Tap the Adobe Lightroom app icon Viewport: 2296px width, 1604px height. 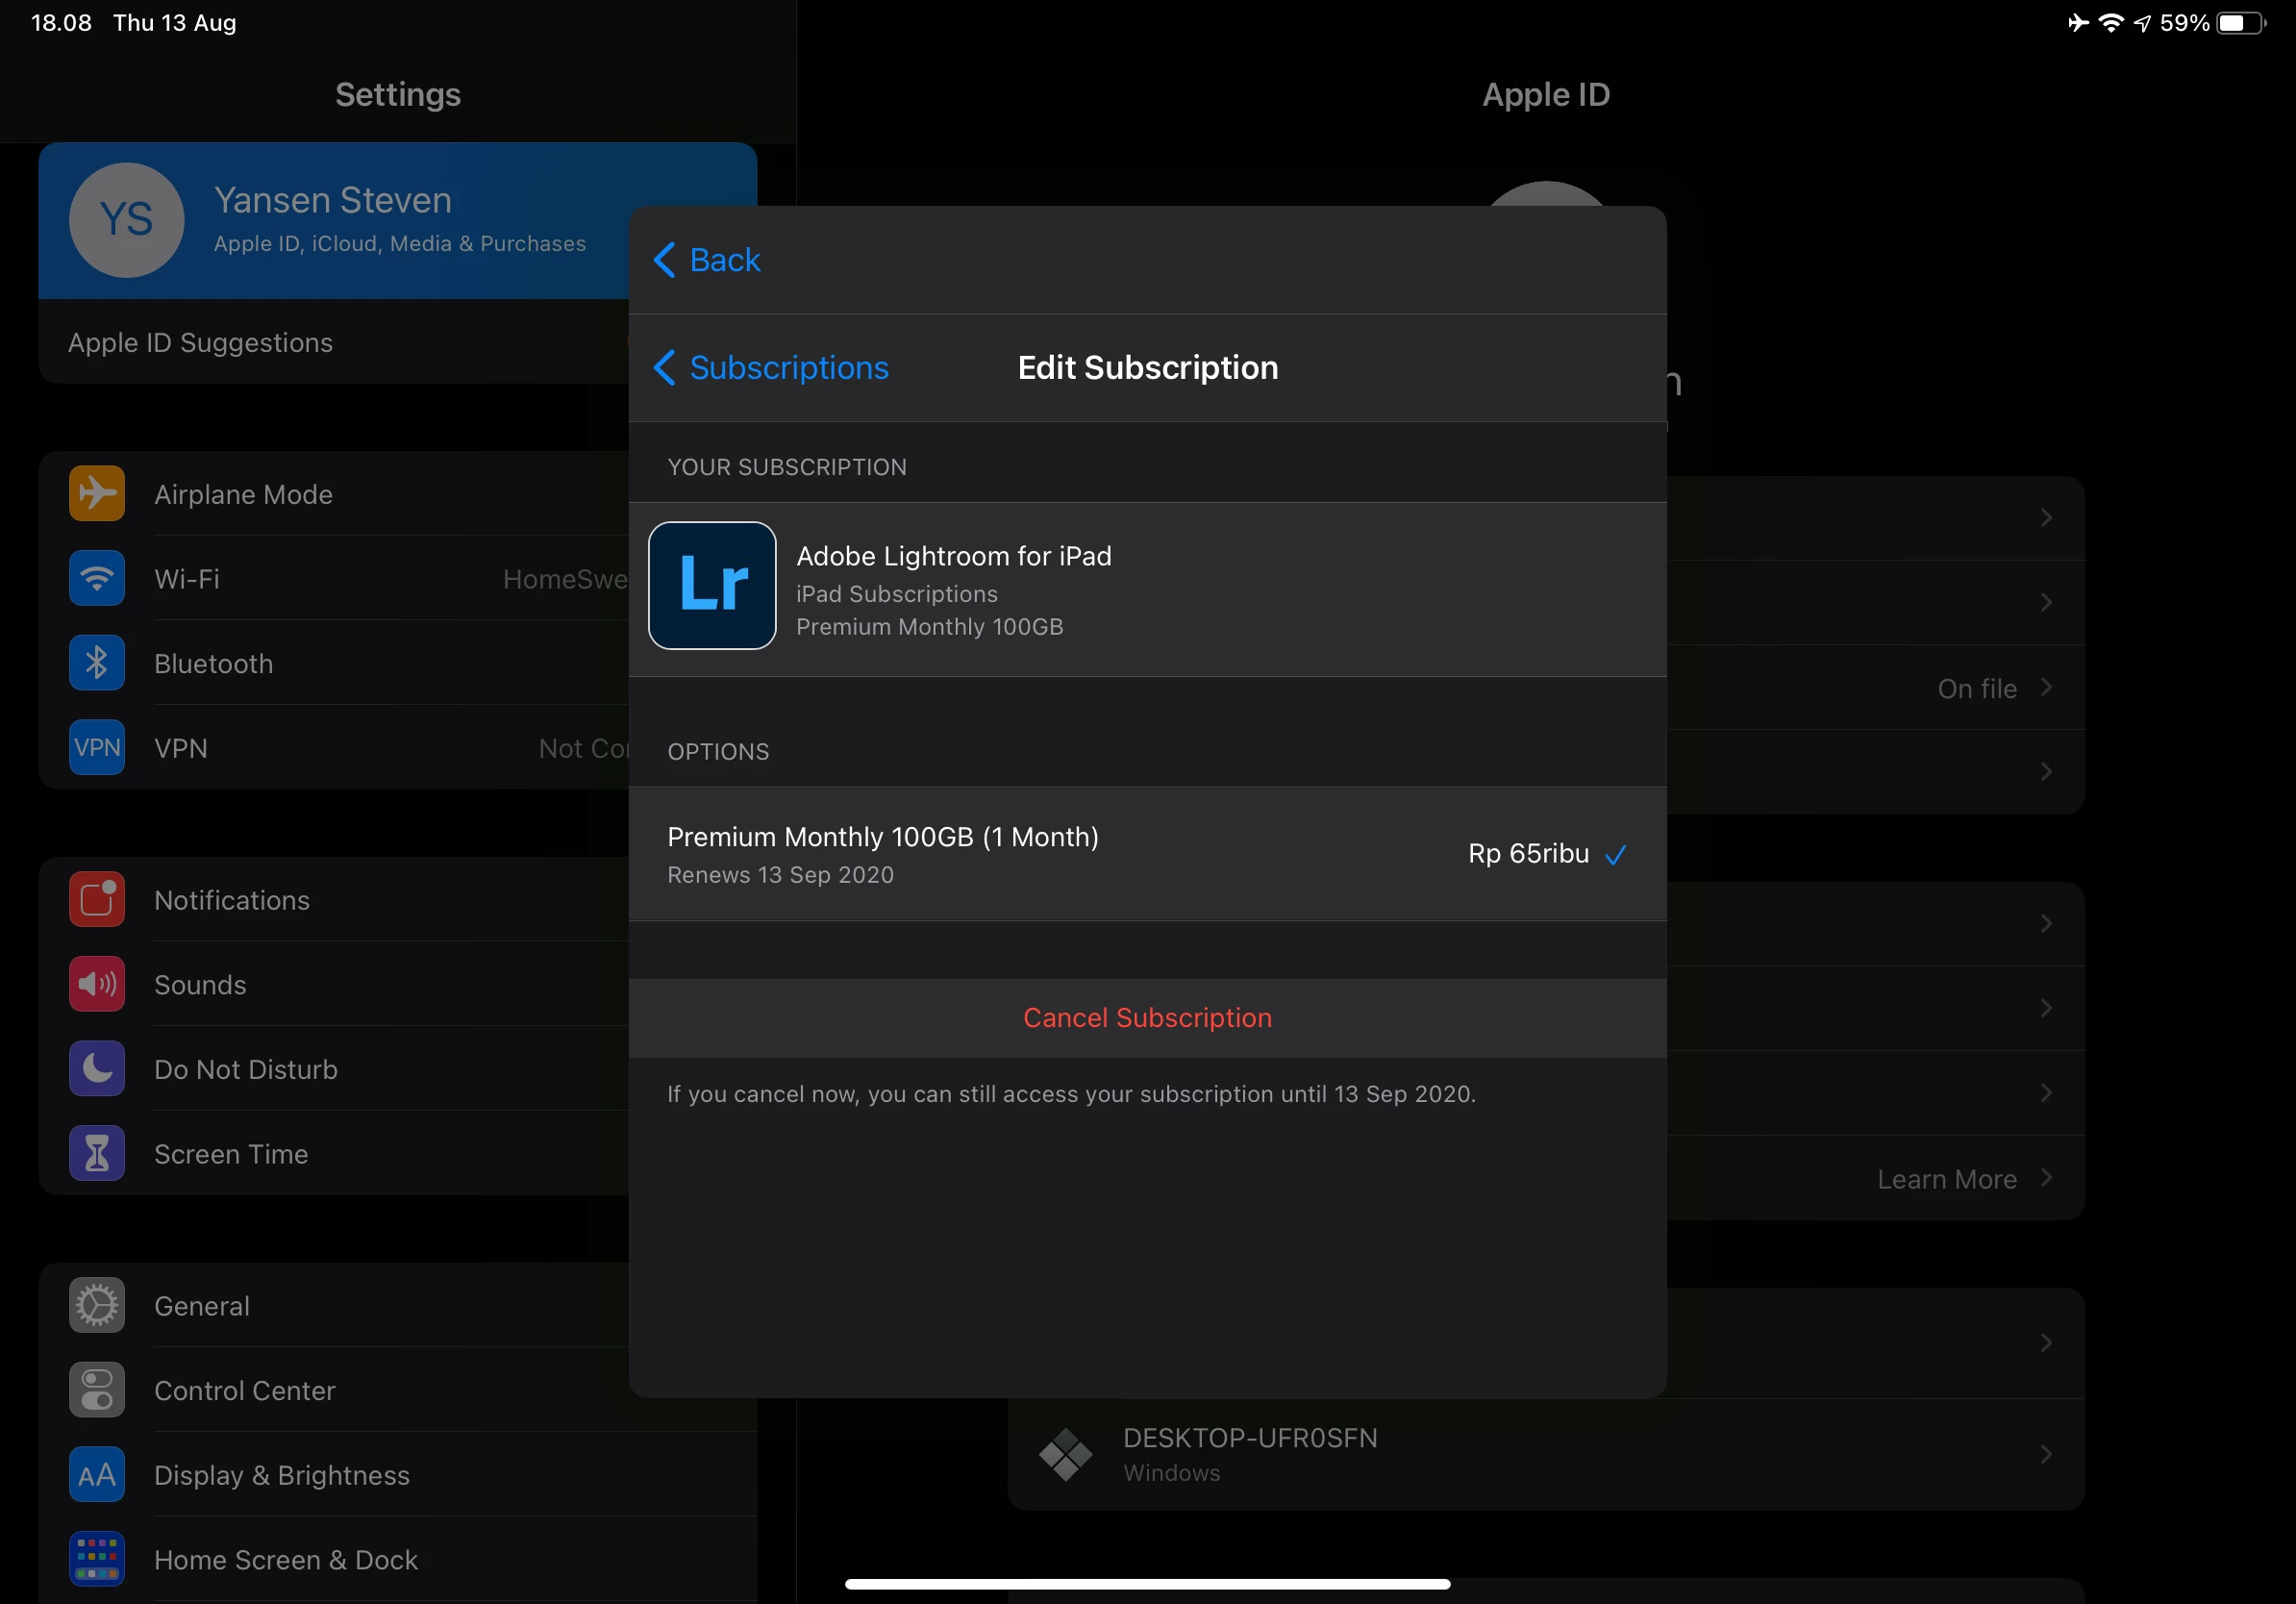click(712, 586)
